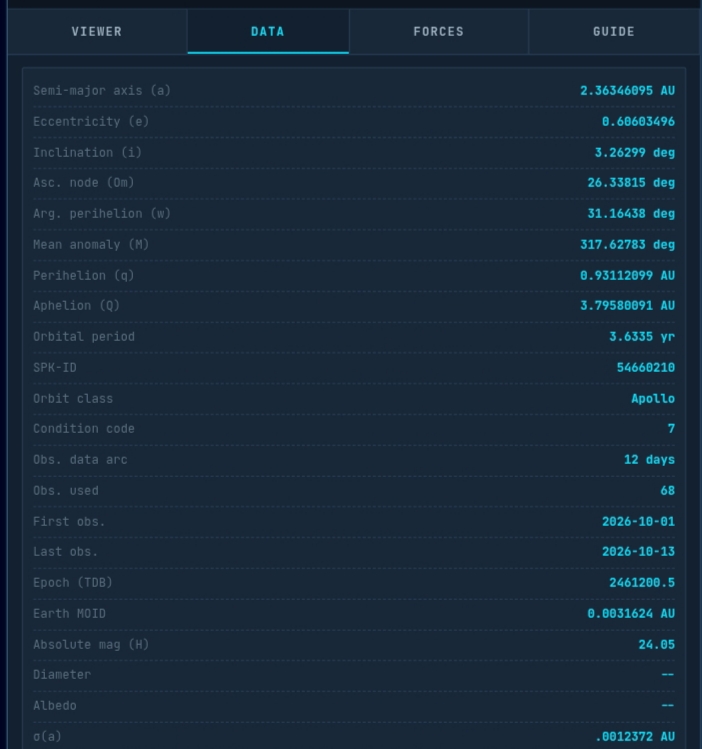
Task: Click the obs. data arc value 12 days
Action: (649, 460)
